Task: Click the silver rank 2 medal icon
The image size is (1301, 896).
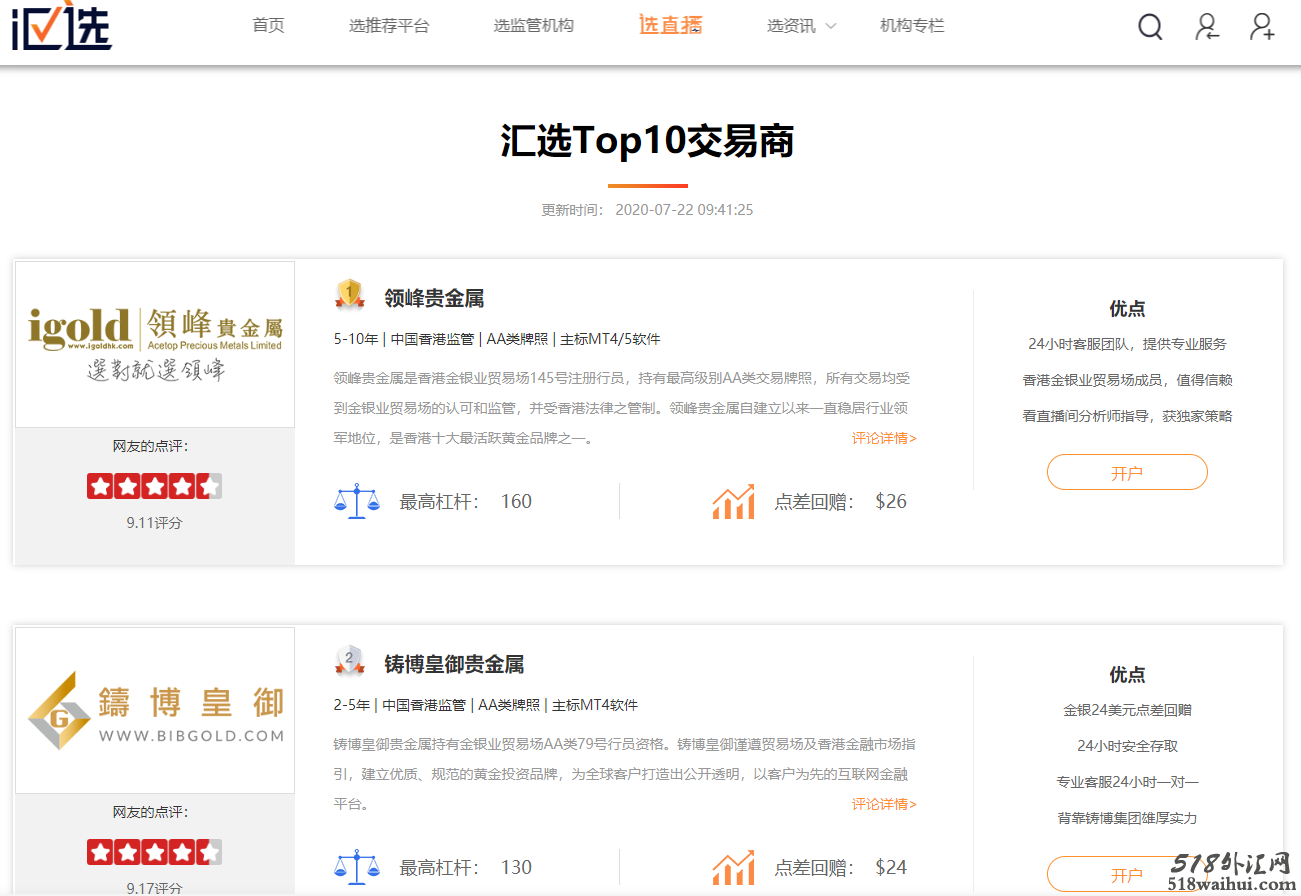Action: click(x=349, y=660)
